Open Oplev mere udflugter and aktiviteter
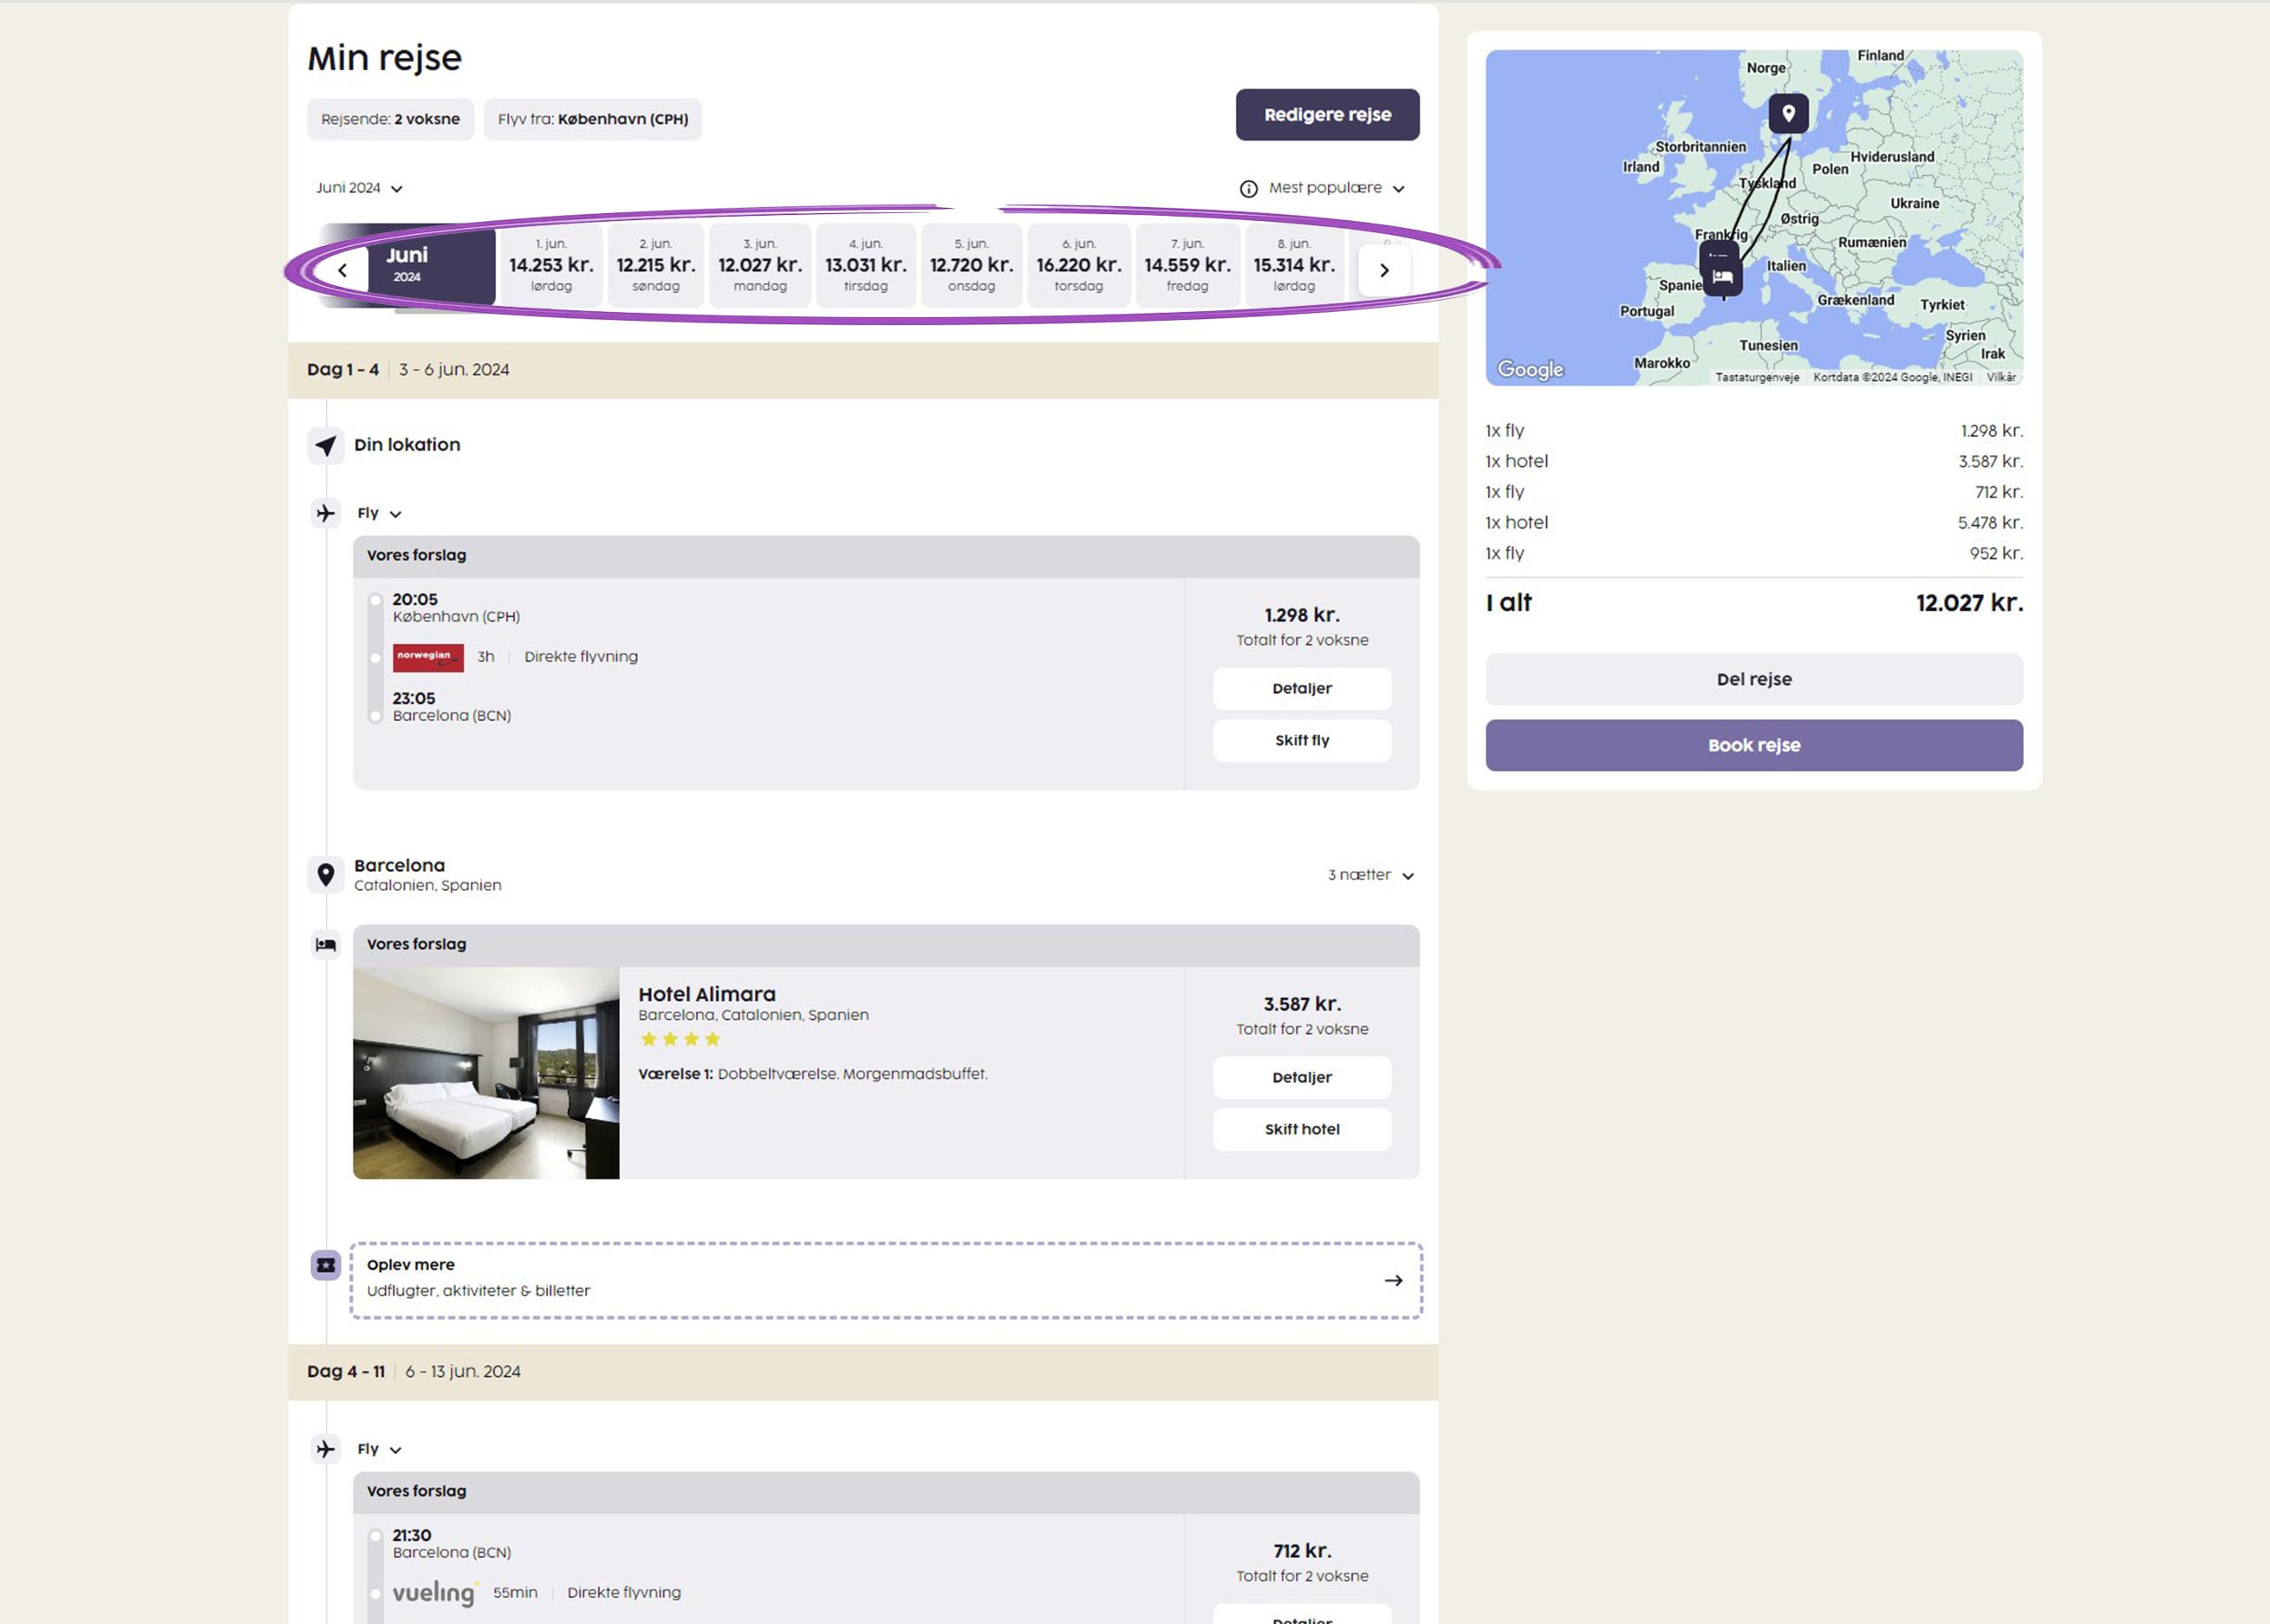This screenshot has height=1624, width=2270. pyautogui.click(x=885, y=1280)
